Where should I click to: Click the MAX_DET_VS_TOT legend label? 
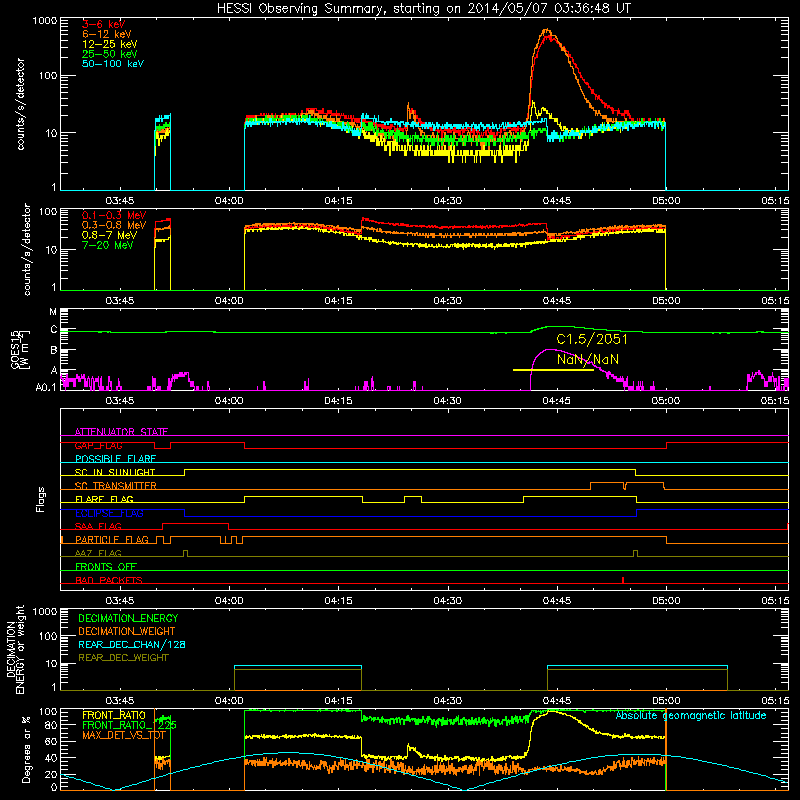pos(123,735)
